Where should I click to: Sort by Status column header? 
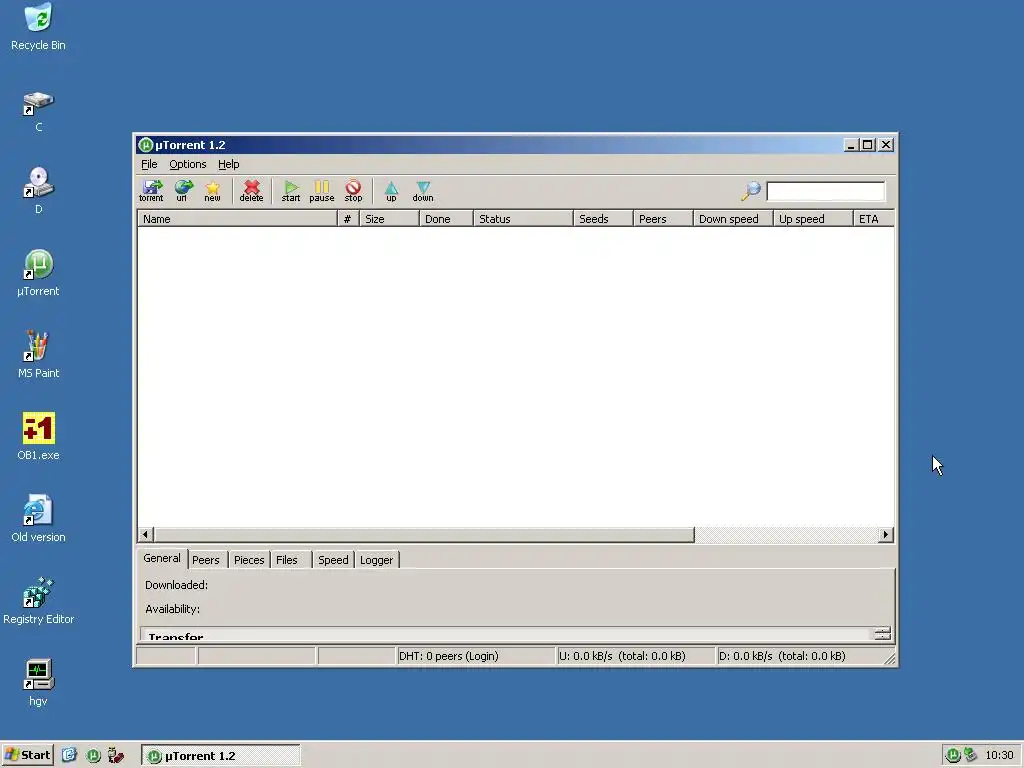(523, 219)
